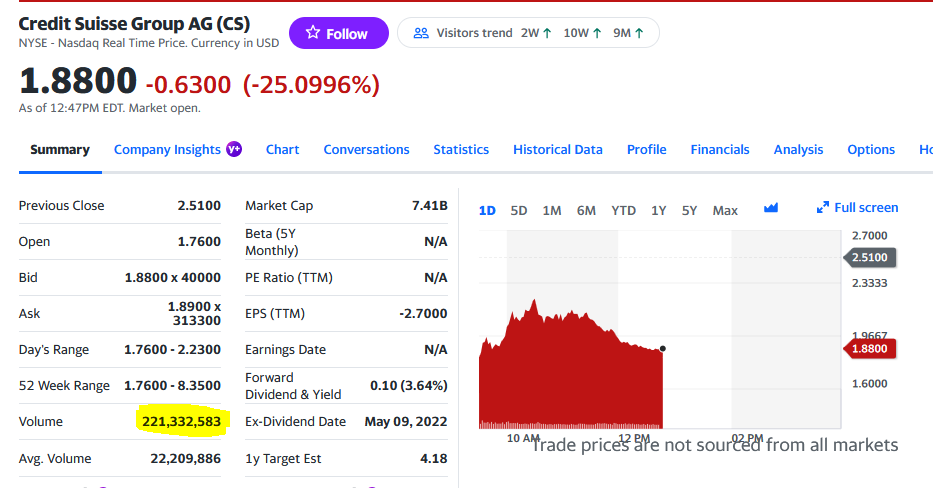Select the 1D chart range

[487, 211]
